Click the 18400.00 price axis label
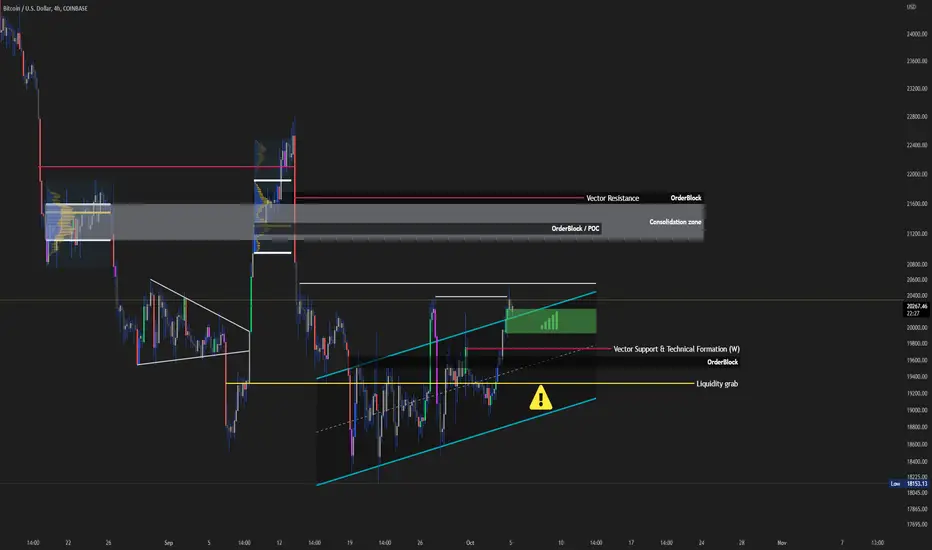The height and width of the screenshot is (550, 932). click(917, 461)
